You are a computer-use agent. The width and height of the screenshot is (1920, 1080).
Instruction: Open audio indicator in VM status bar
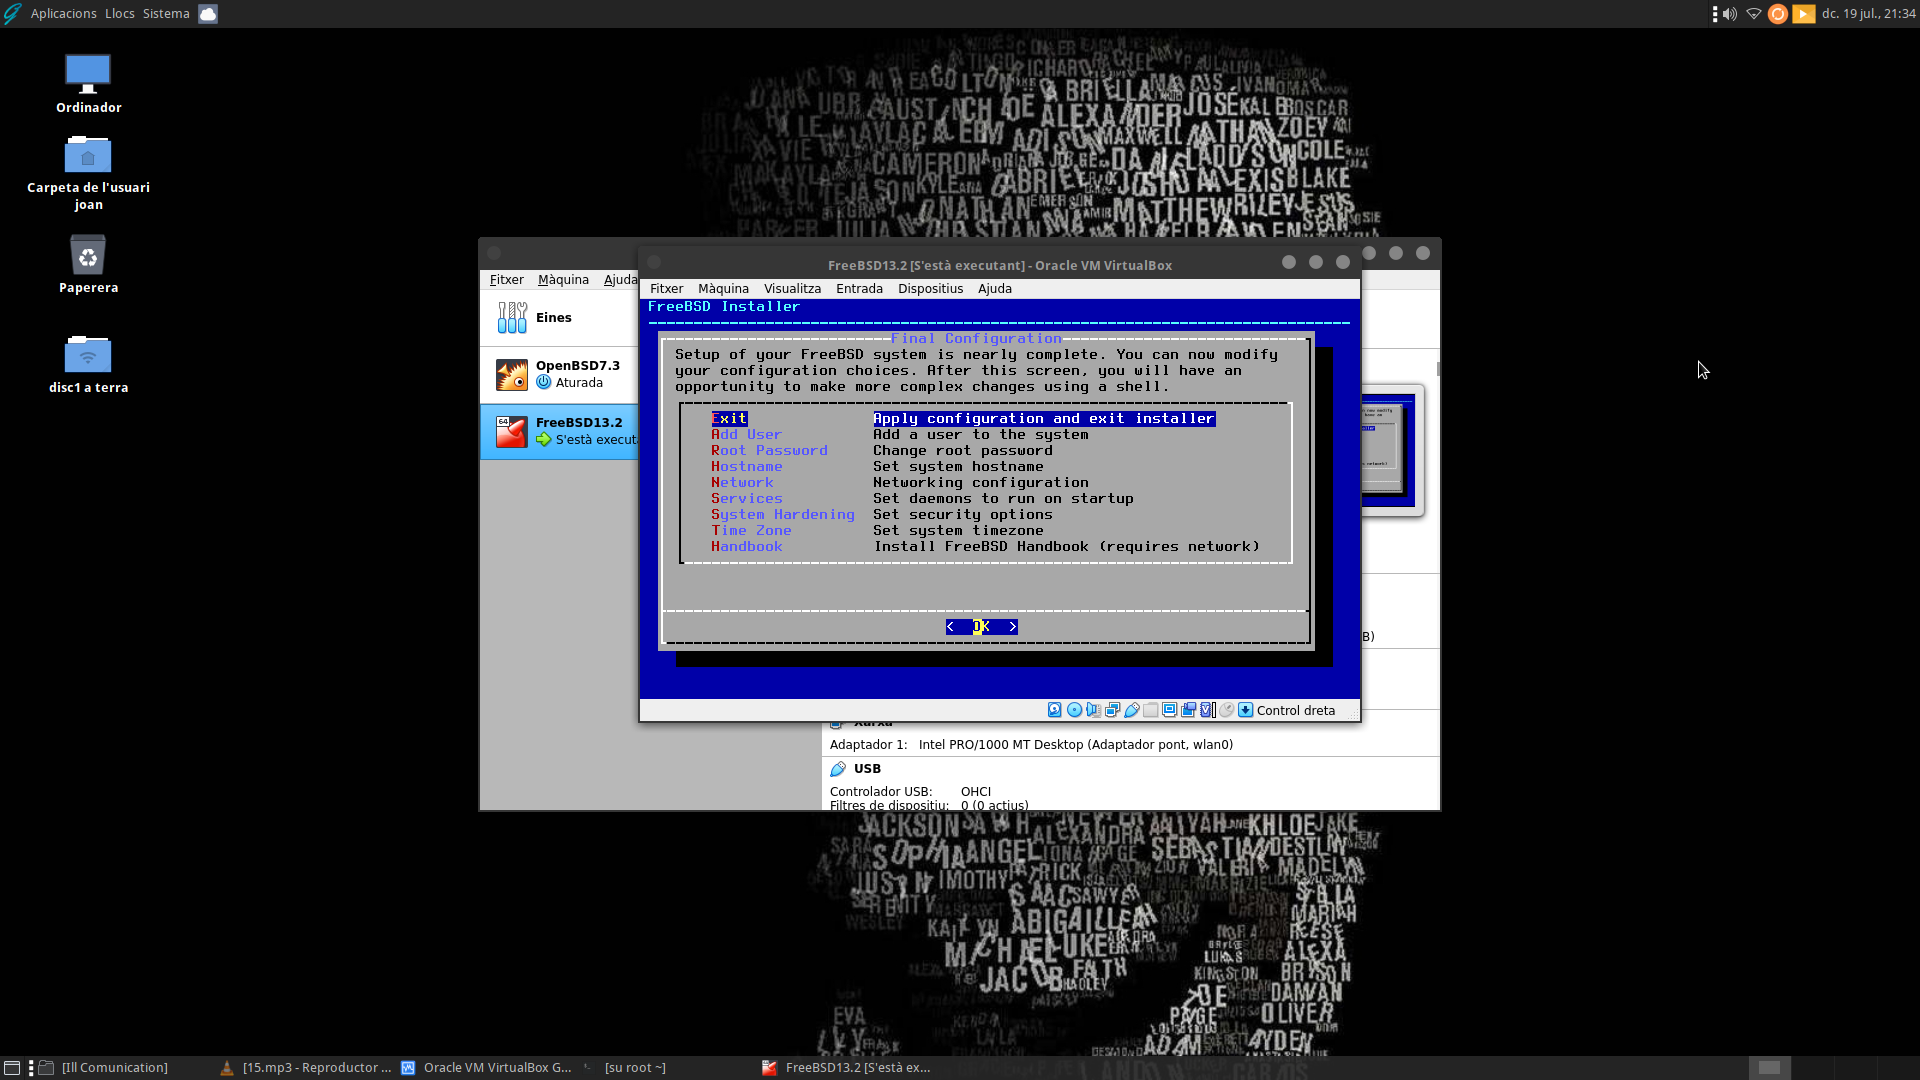pyautogui.click(x=1093, y=710)
